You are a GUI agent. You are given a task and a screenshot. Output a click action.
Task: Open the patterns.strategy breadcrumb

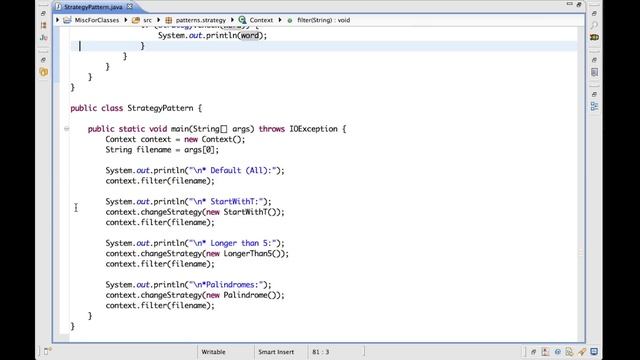pos(201,20)
